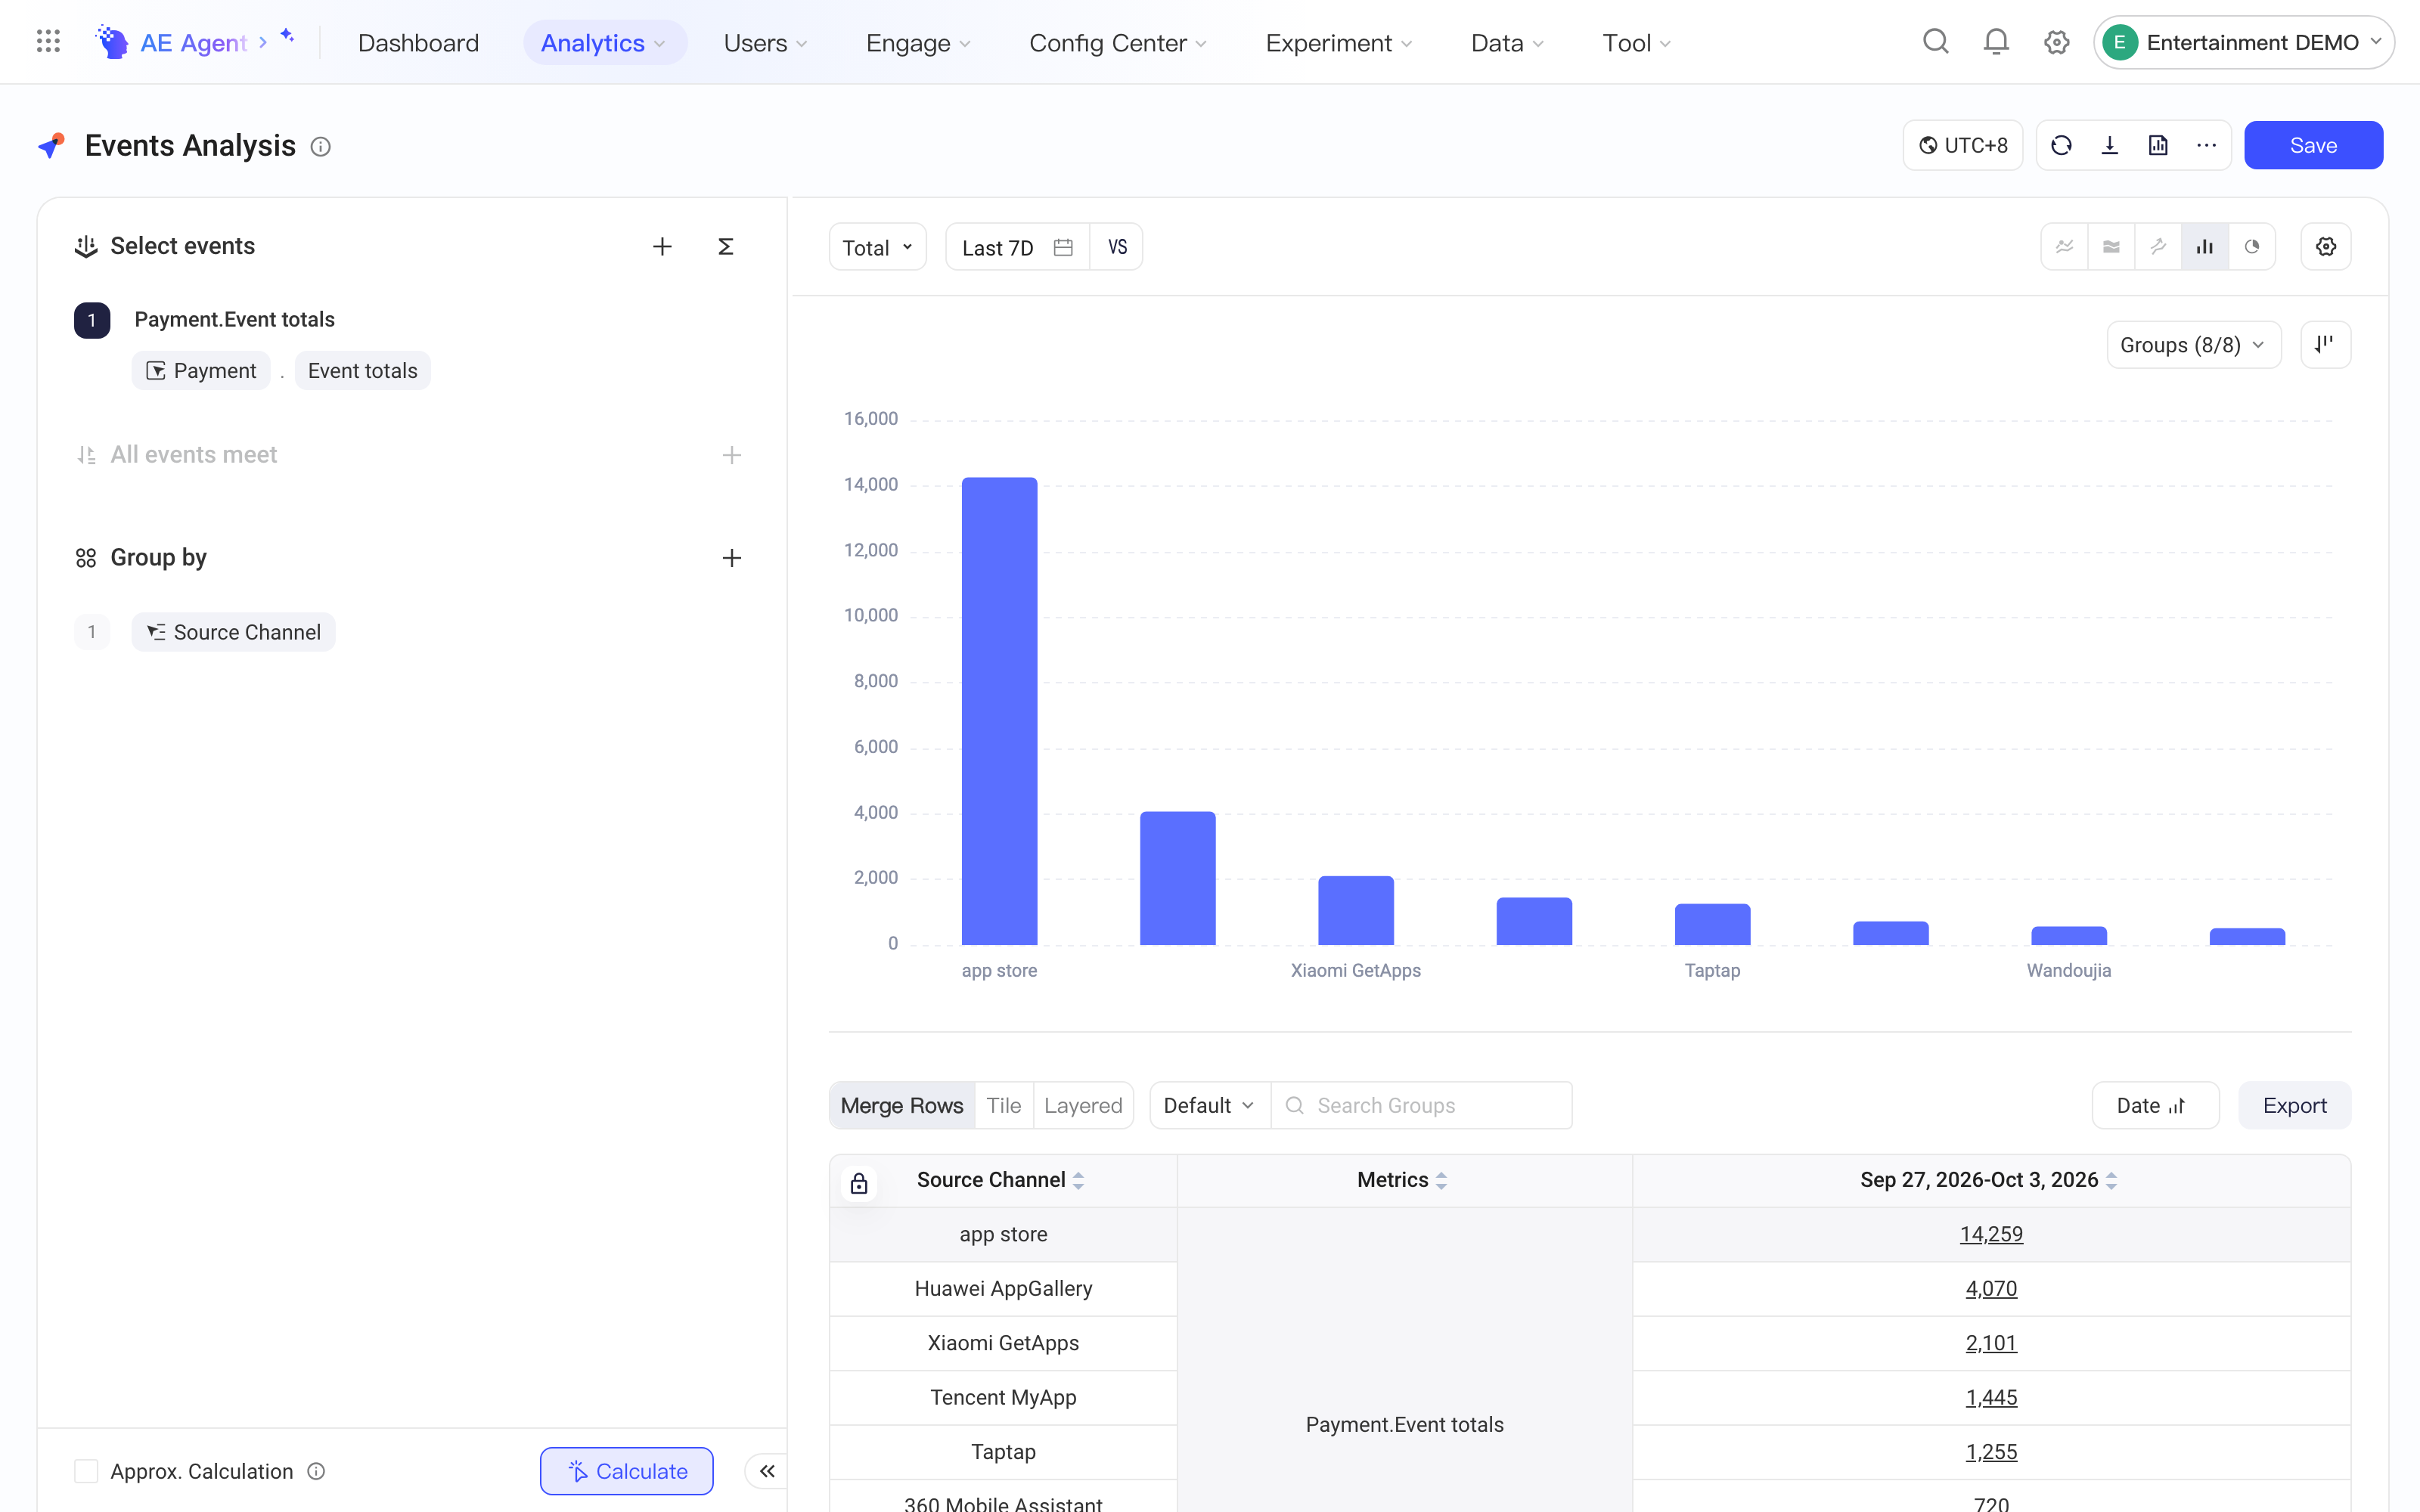Open chart settings gear
The height and width of the screenshot is (1512, 2420).
coord(2326,246)
